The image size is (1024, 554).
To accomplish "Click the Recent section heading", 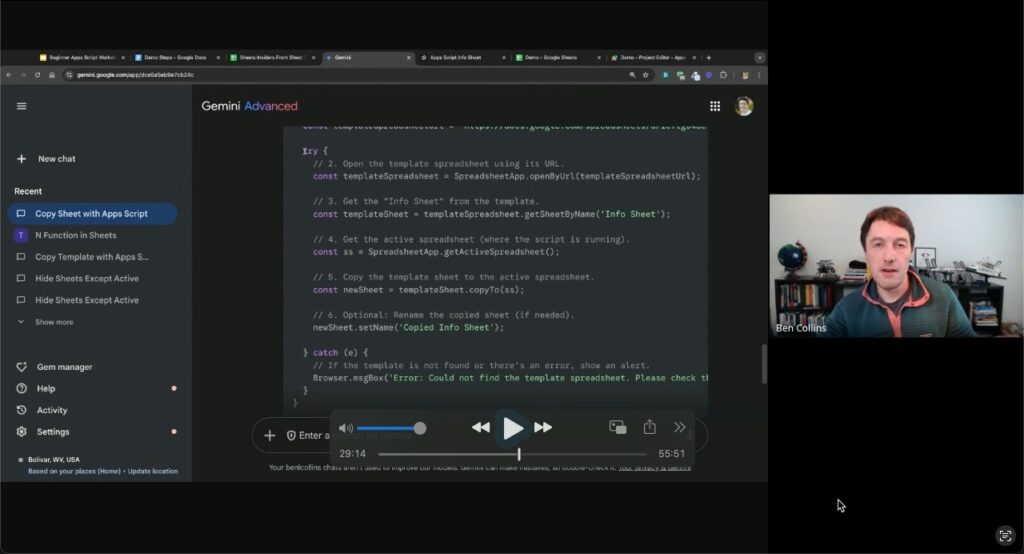I will tap(28, 191).
